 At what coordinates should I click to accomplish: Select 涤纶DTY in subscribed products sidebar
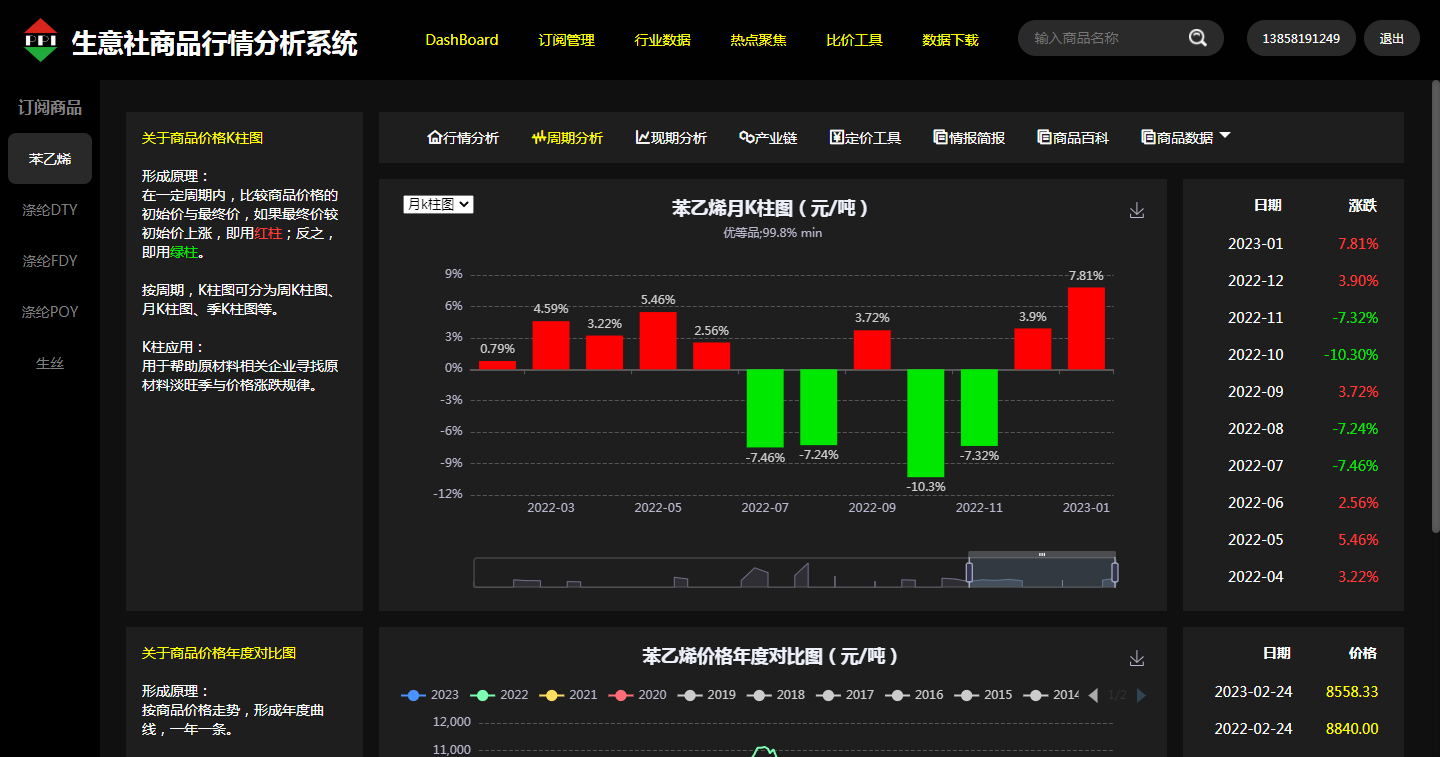[x=50, y=210]
